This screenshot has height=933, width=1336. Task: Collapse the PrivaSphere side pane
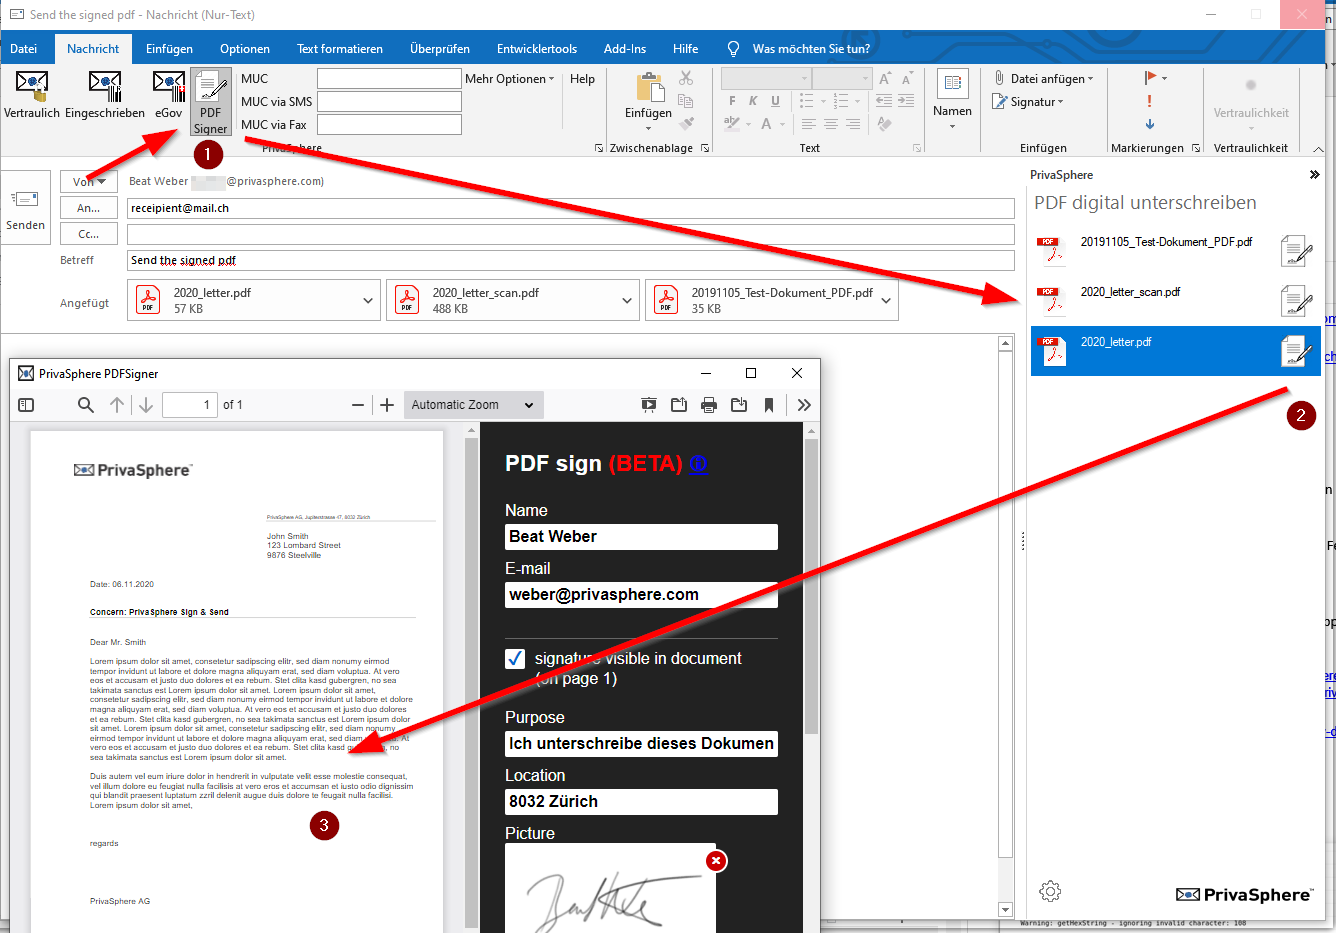click(x=1314, y=175)
